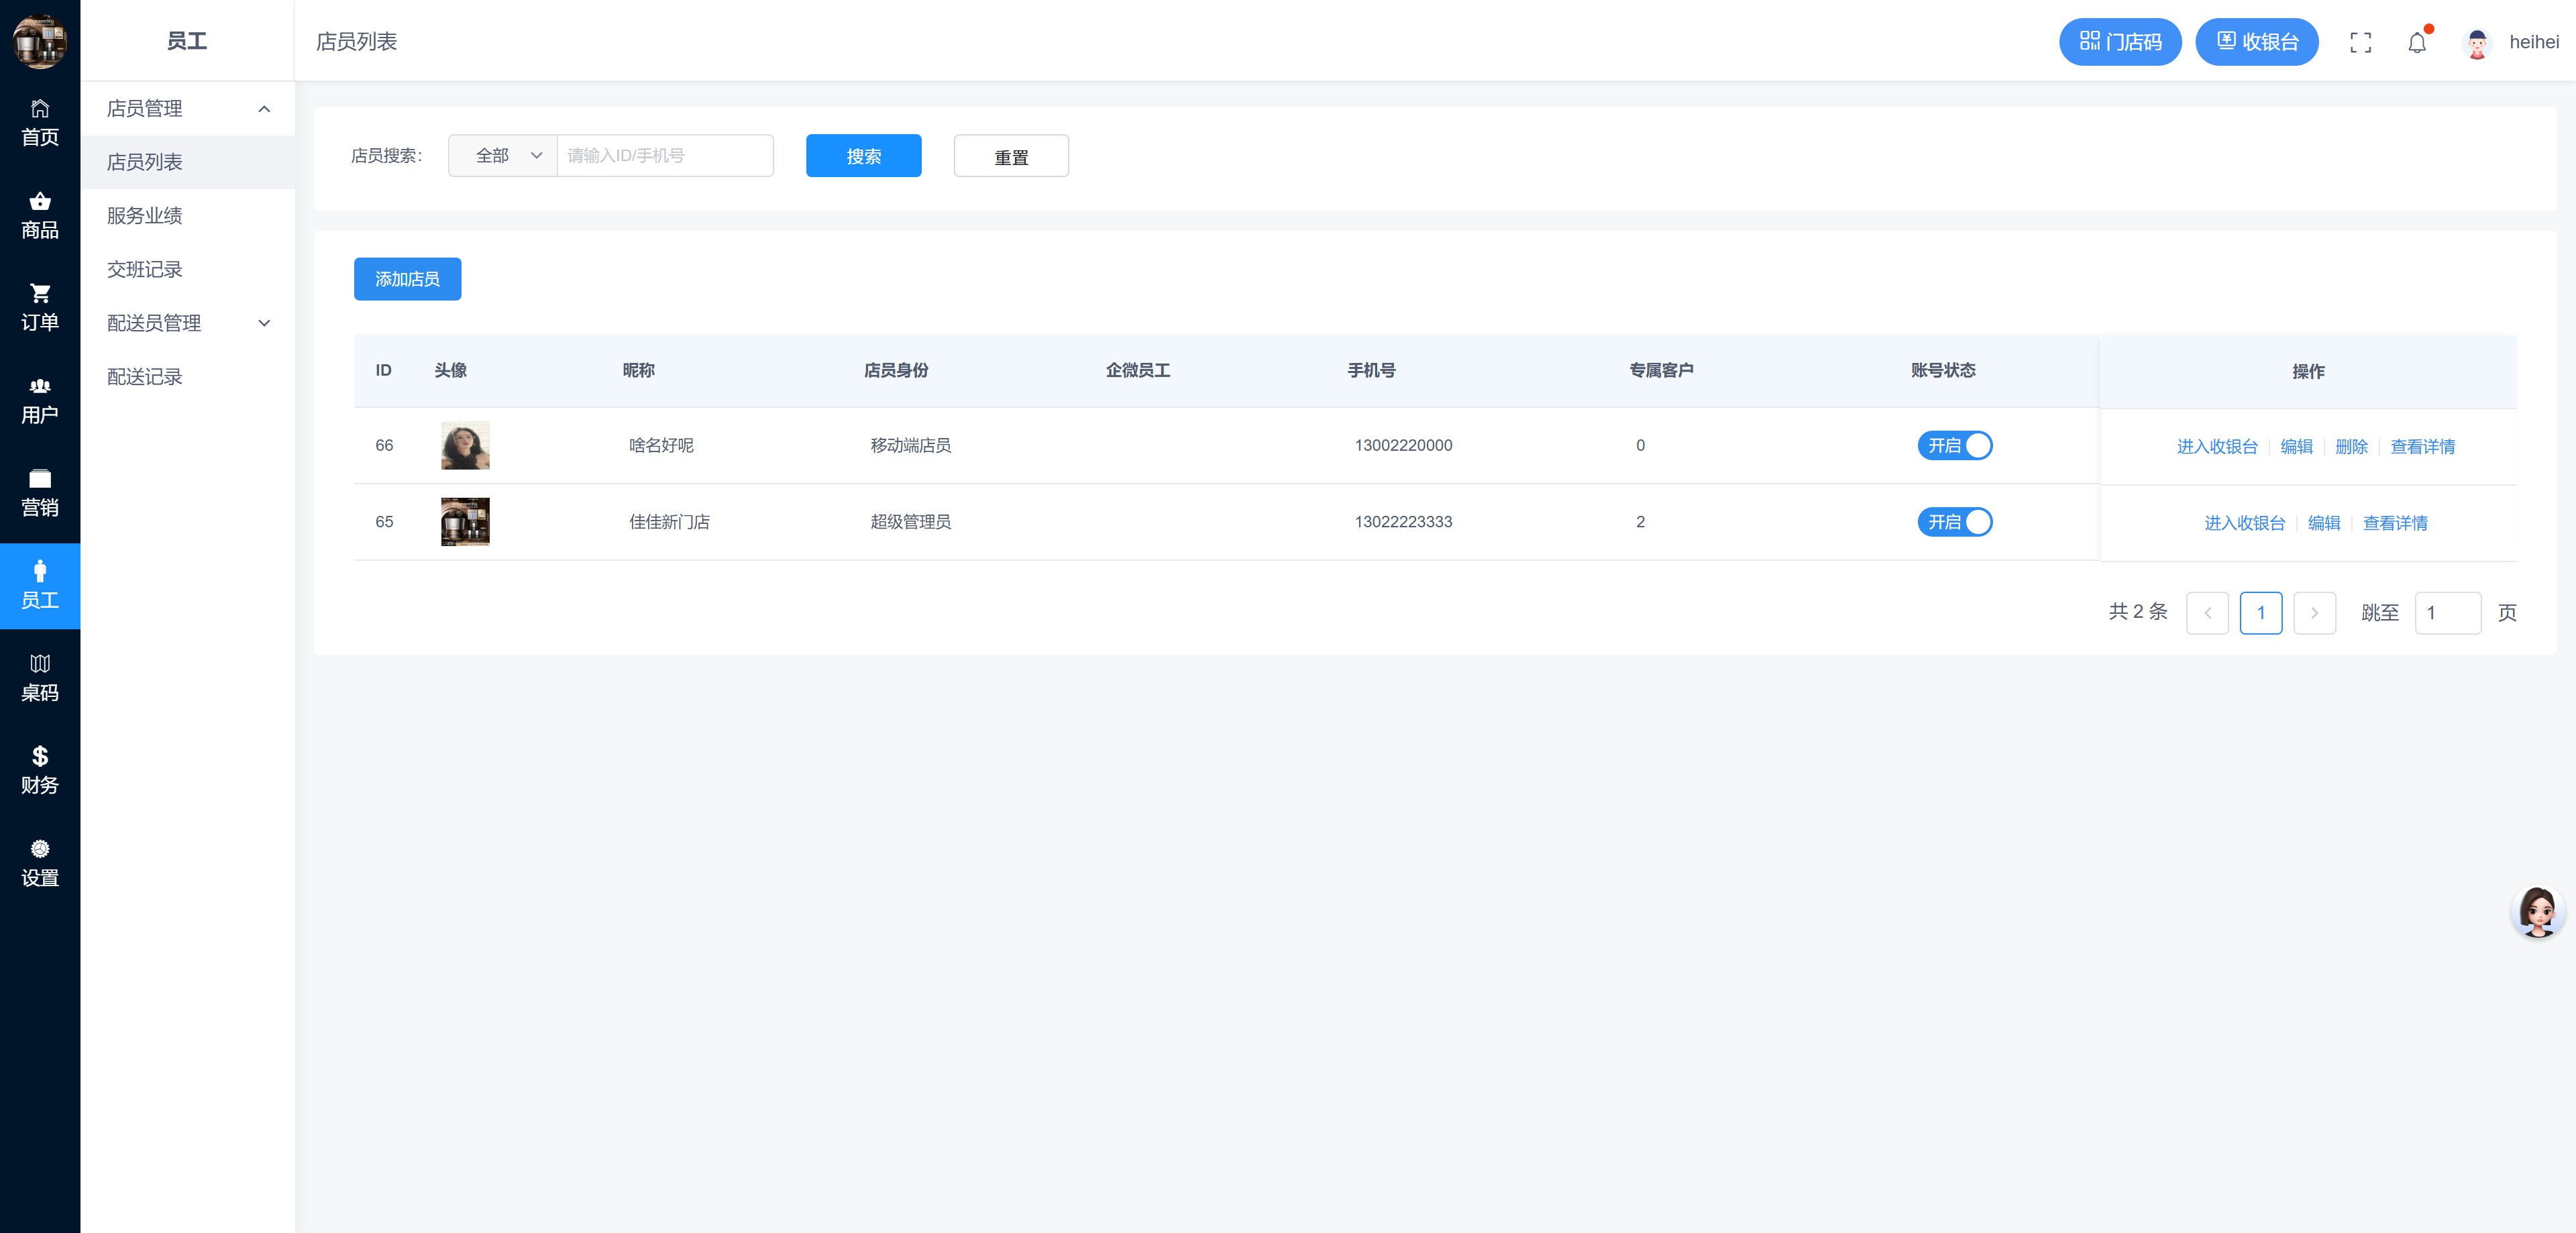Open the 财务 dollar icon section

point(40,770)
